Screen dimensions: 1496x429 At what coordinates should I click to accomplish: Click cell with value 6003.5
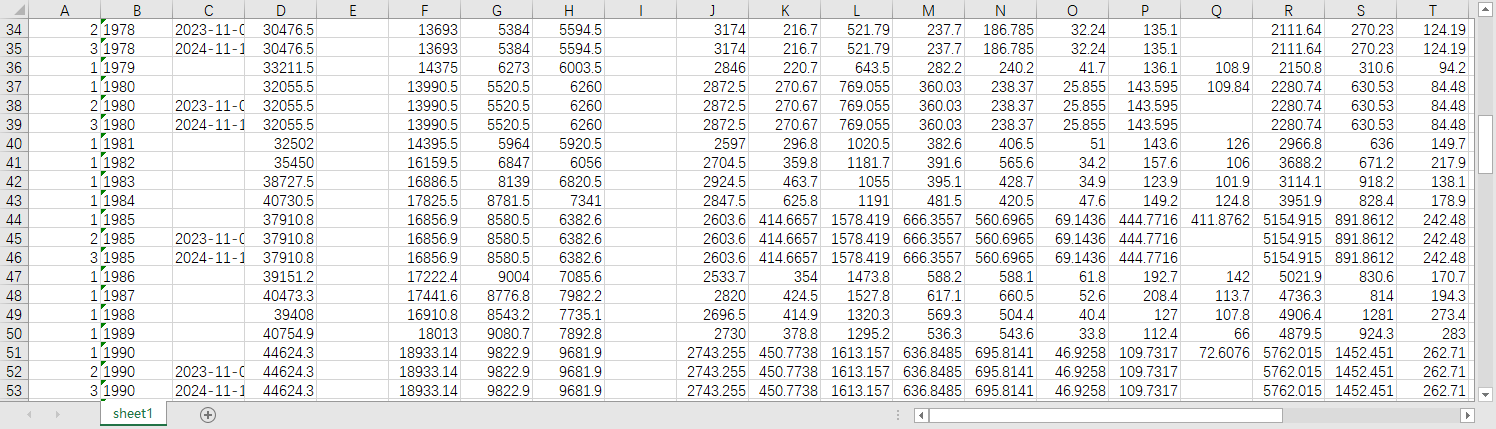[x=569, y=68]
